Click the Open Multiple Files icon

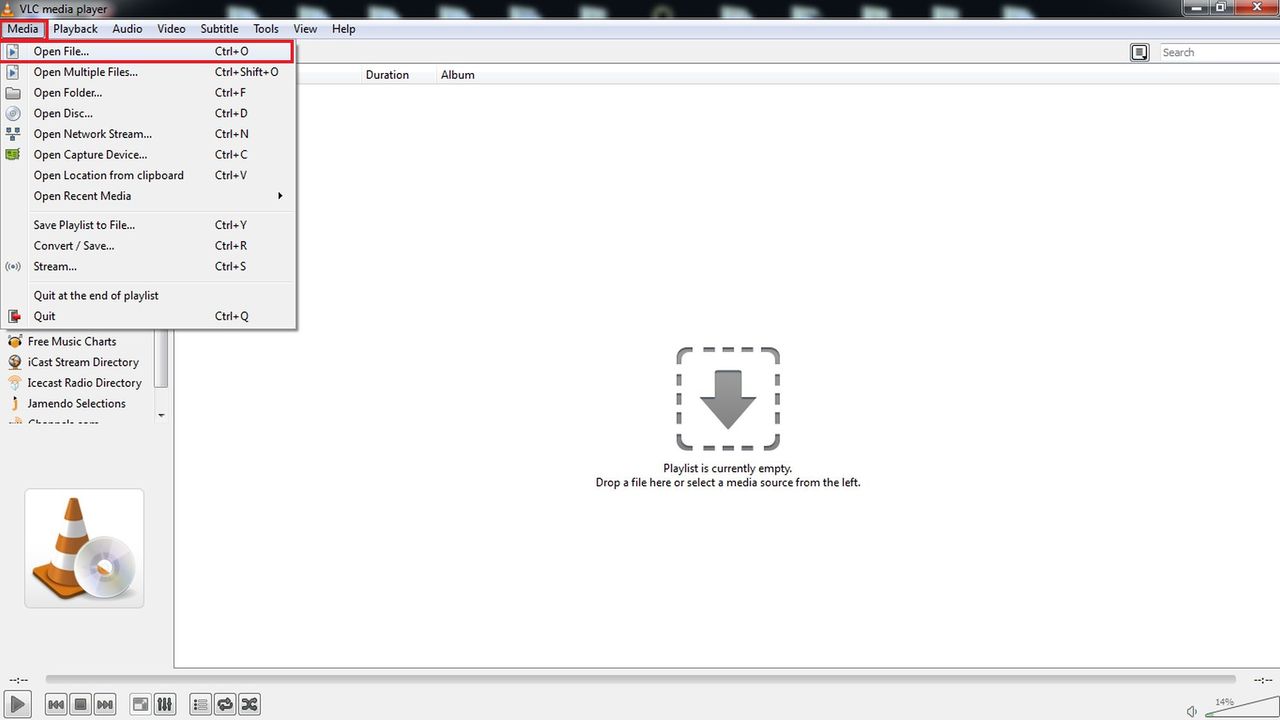click(13, 72)
